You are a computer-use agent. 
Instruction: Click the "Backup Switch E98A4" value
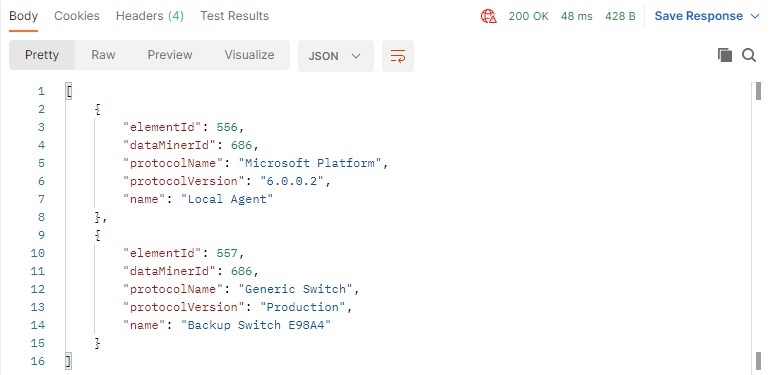point(256,325)
